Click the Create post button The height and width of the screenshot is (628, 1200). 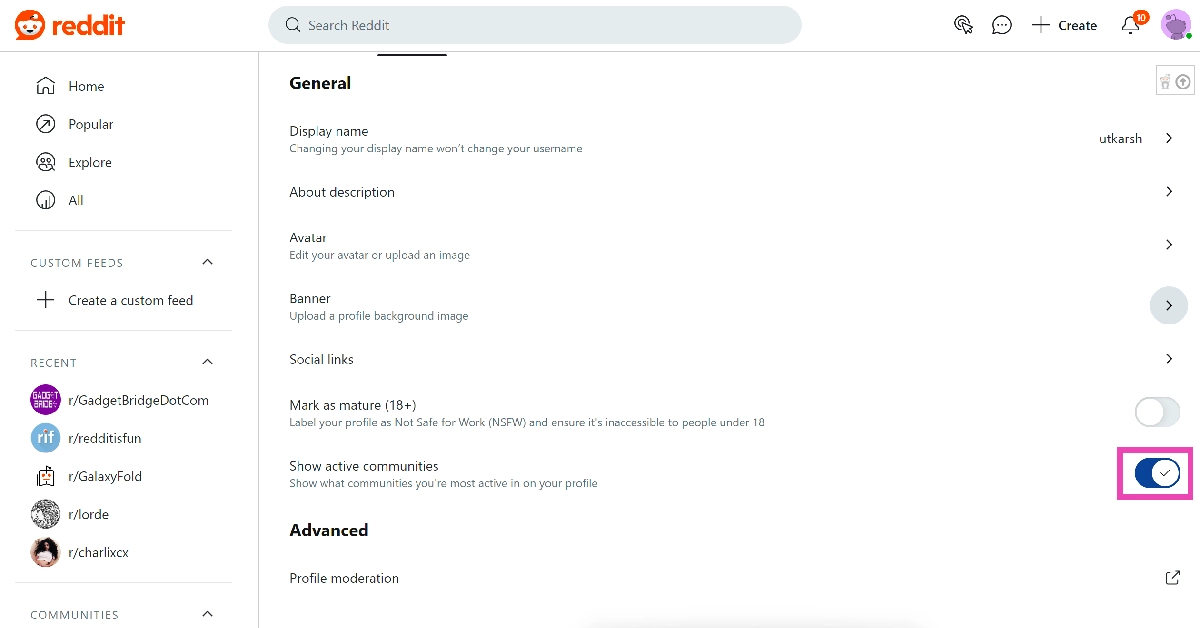[x=1064, y=25]
